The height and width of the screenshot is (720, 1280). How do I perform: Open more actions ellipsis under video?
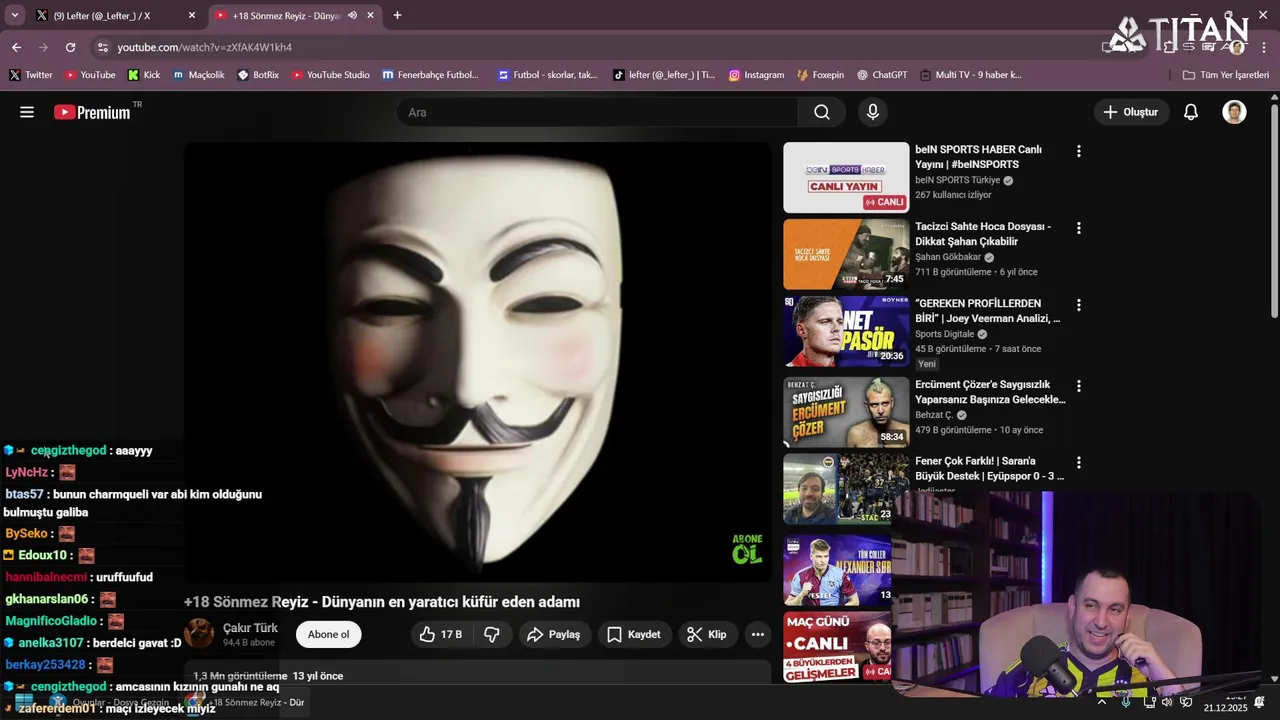[758, 634]
